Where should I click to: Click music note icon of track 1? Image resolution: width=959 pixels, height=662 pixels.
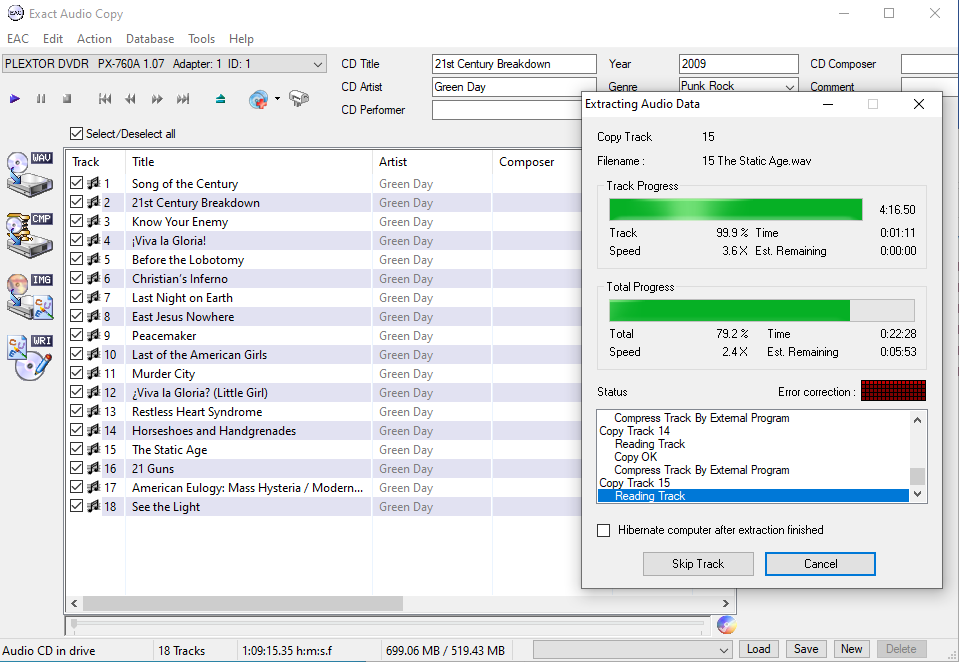click(x=94, y=183)
